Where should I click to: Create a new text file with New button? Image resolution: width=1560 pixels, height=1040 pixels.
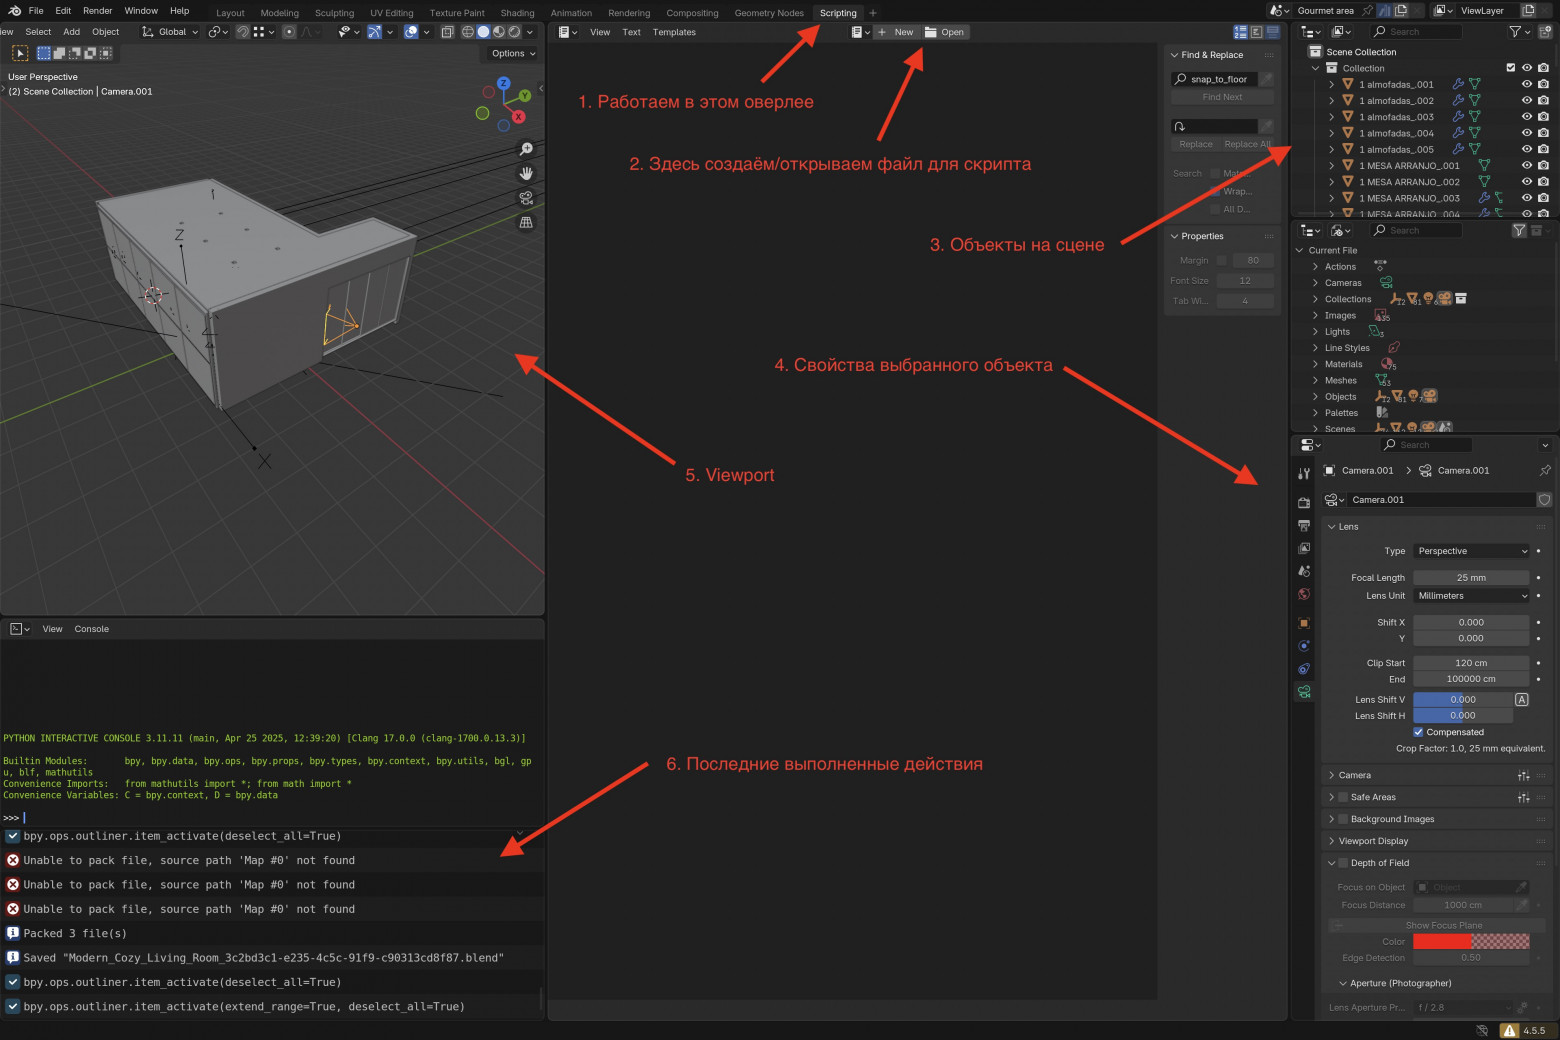coord(897,31)
